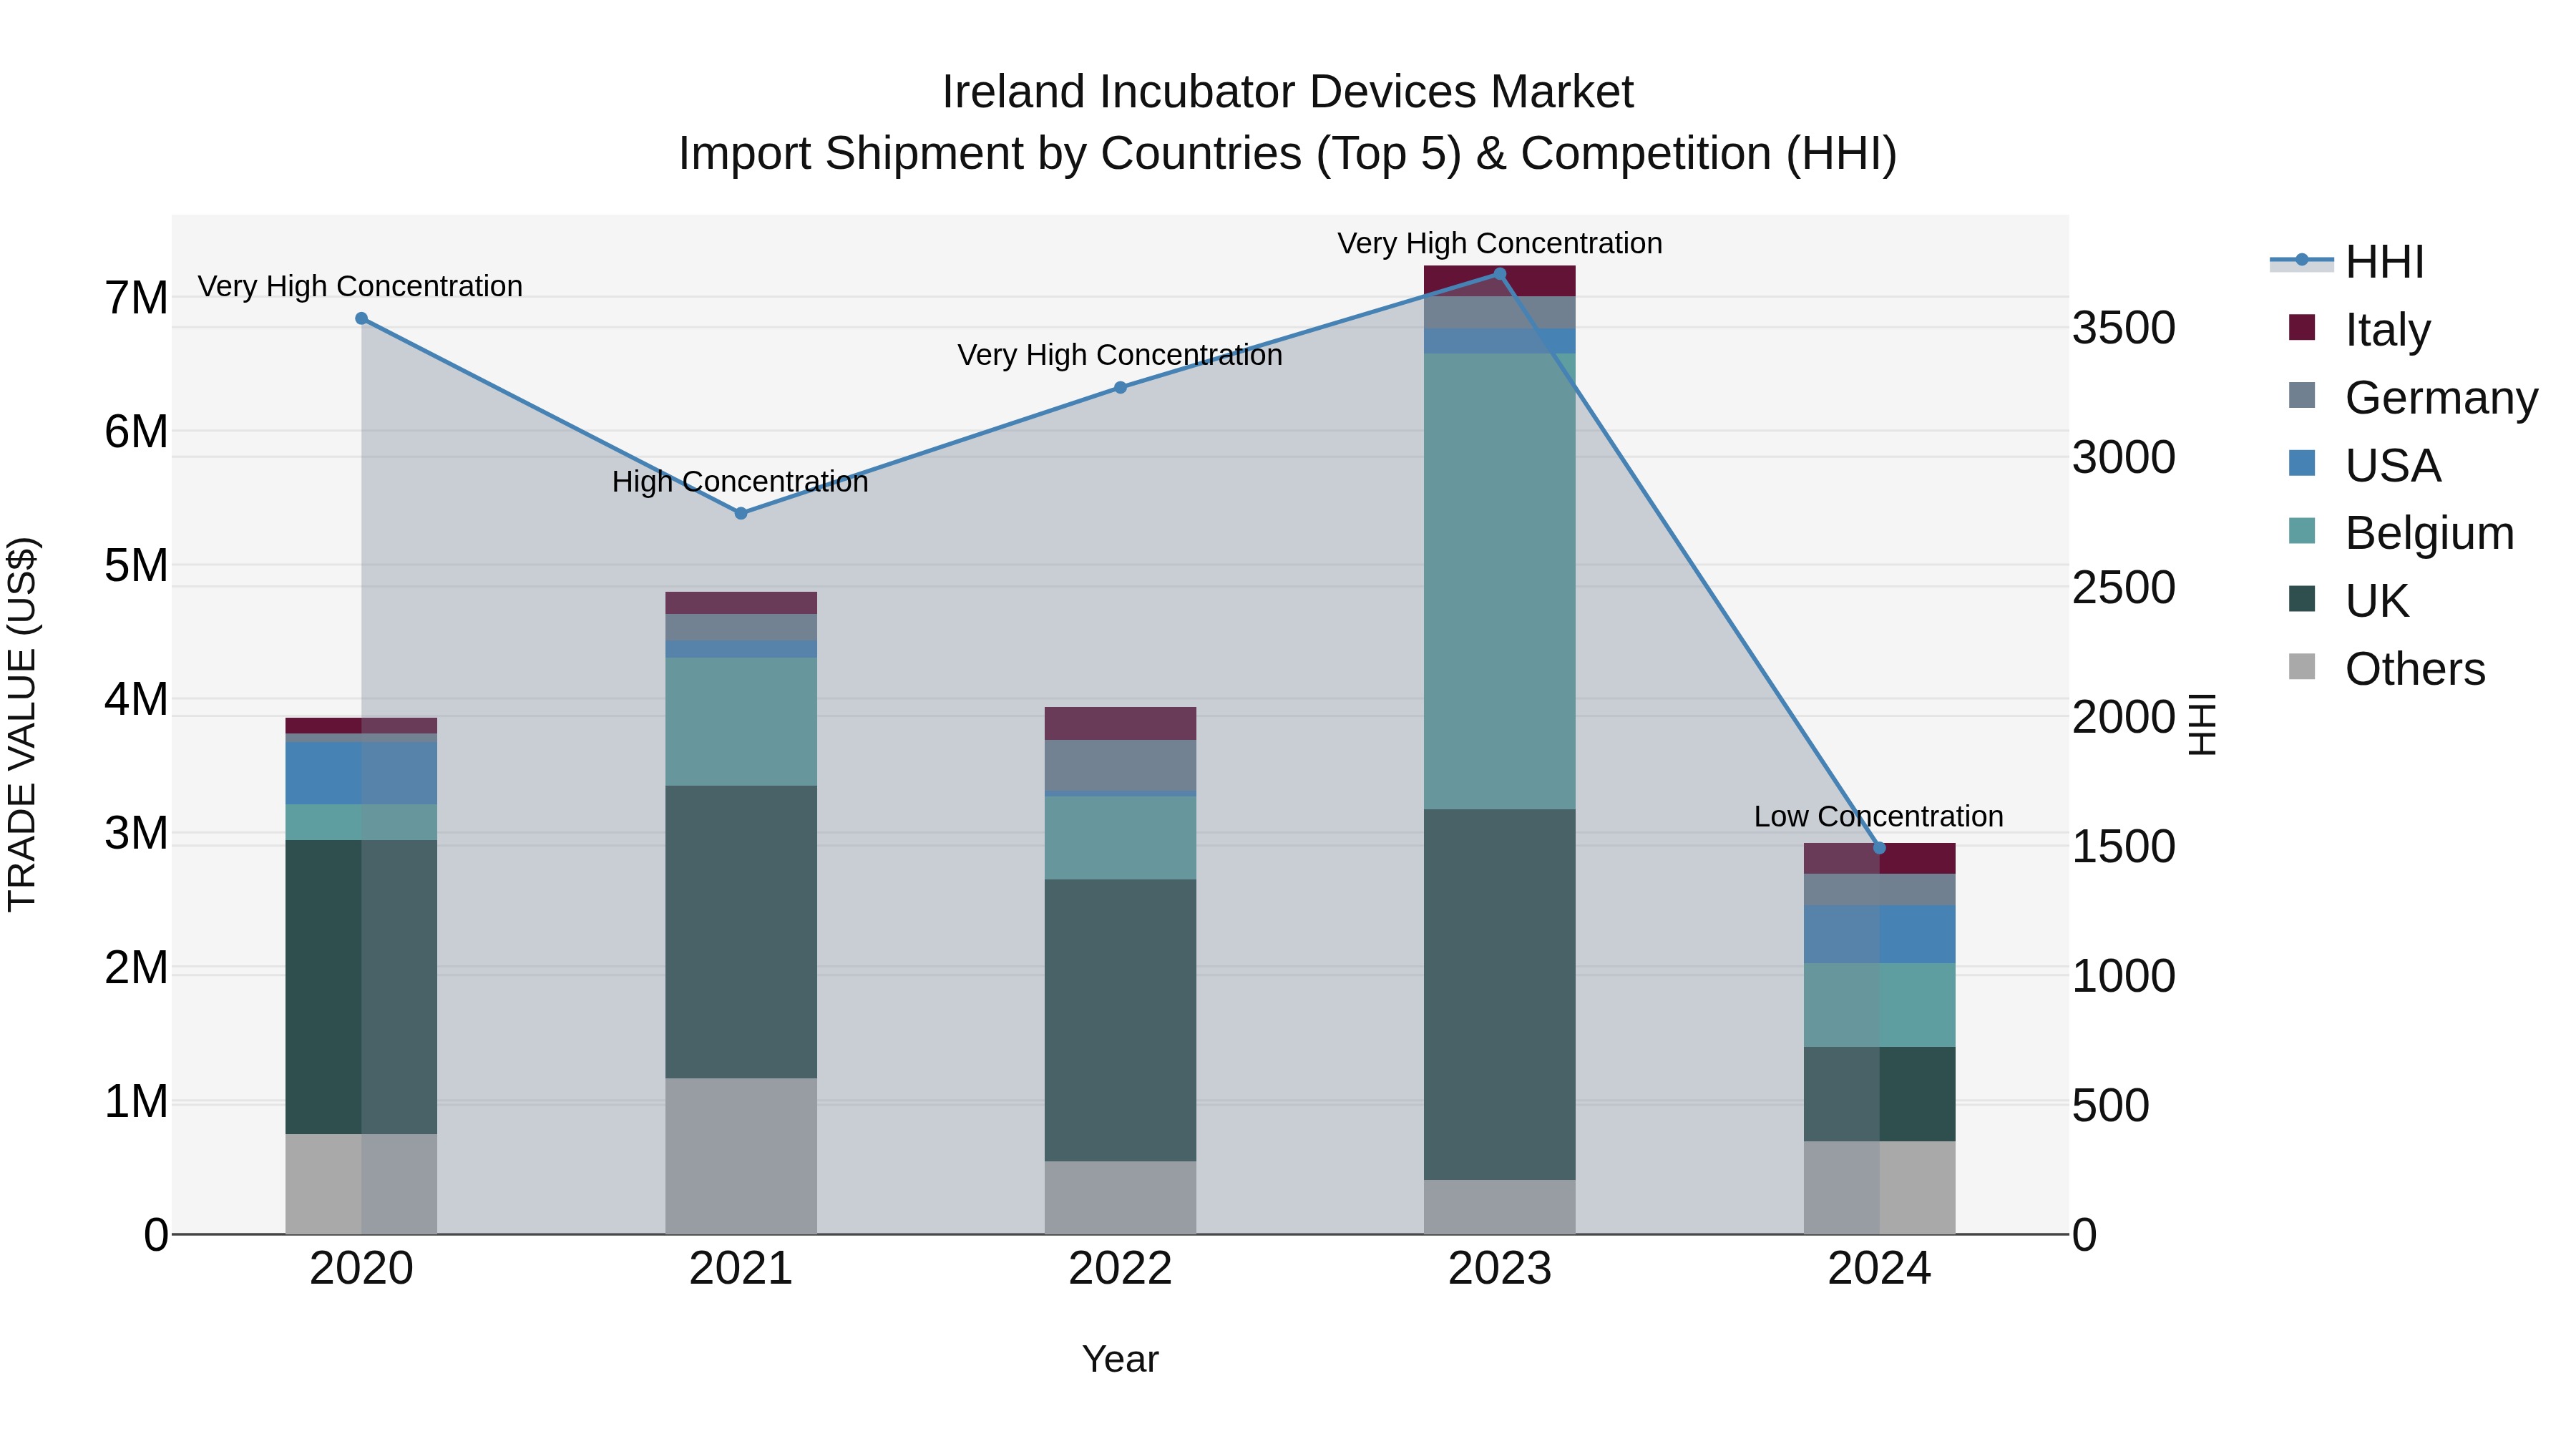Select the 2020 HHI data point
This screenshot has width=2576, height=1449.
coord(361,319)
